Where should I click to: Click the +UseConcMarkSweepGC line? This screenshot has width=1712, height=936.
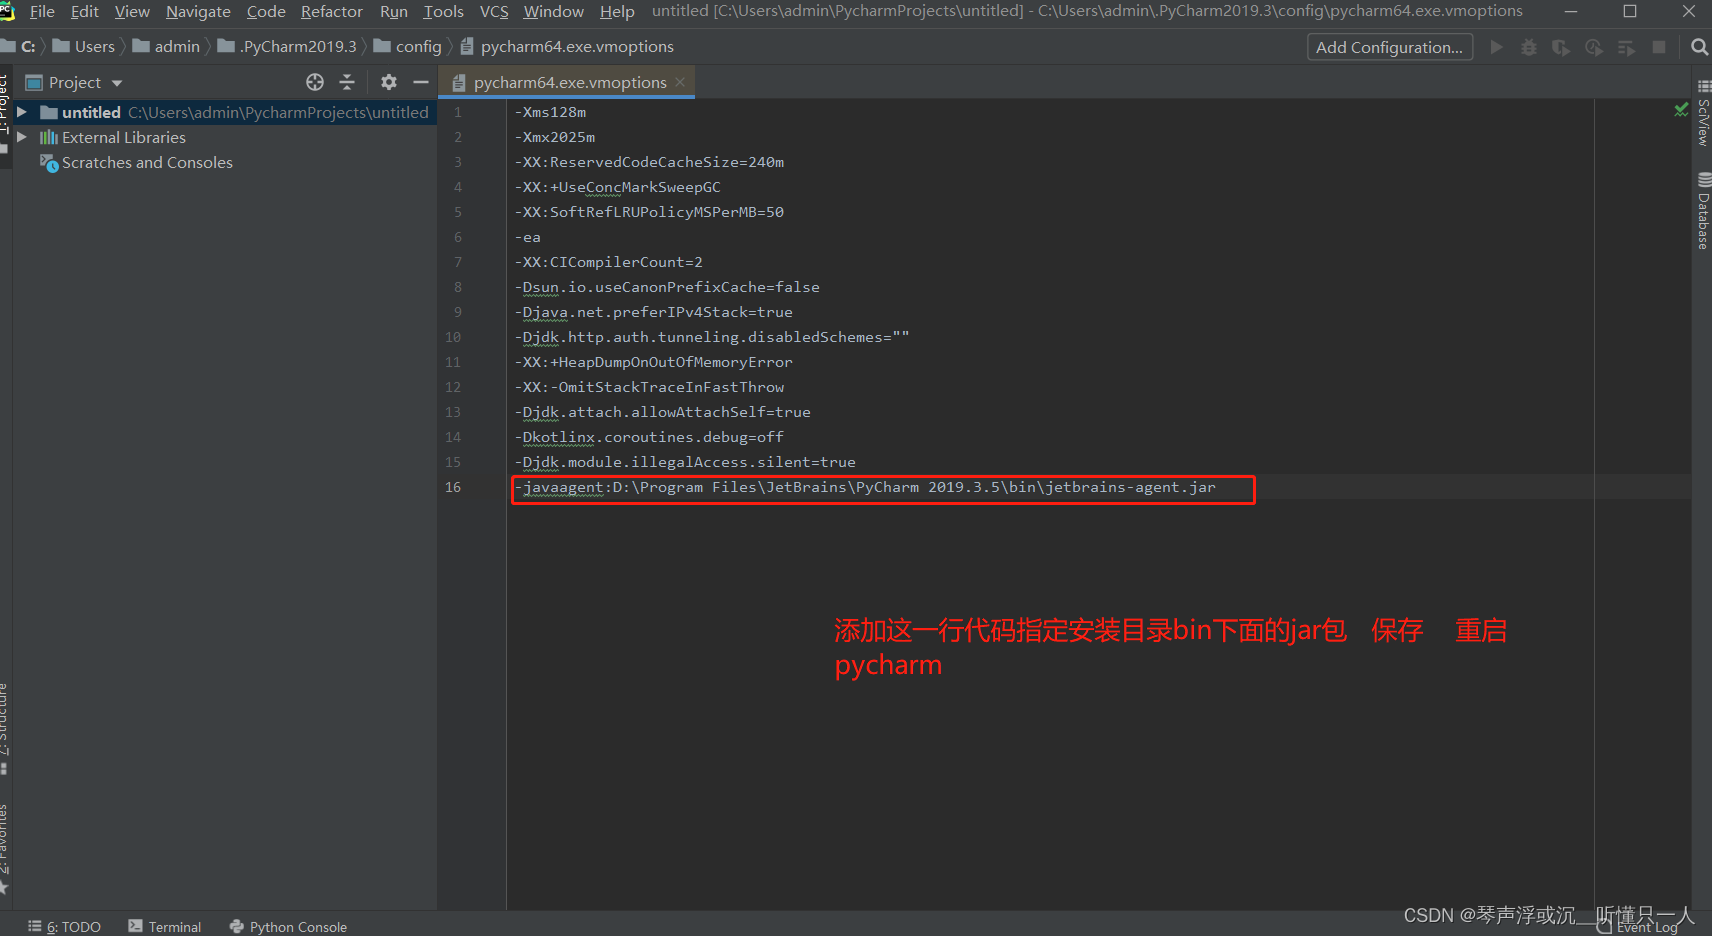[617, 187]
